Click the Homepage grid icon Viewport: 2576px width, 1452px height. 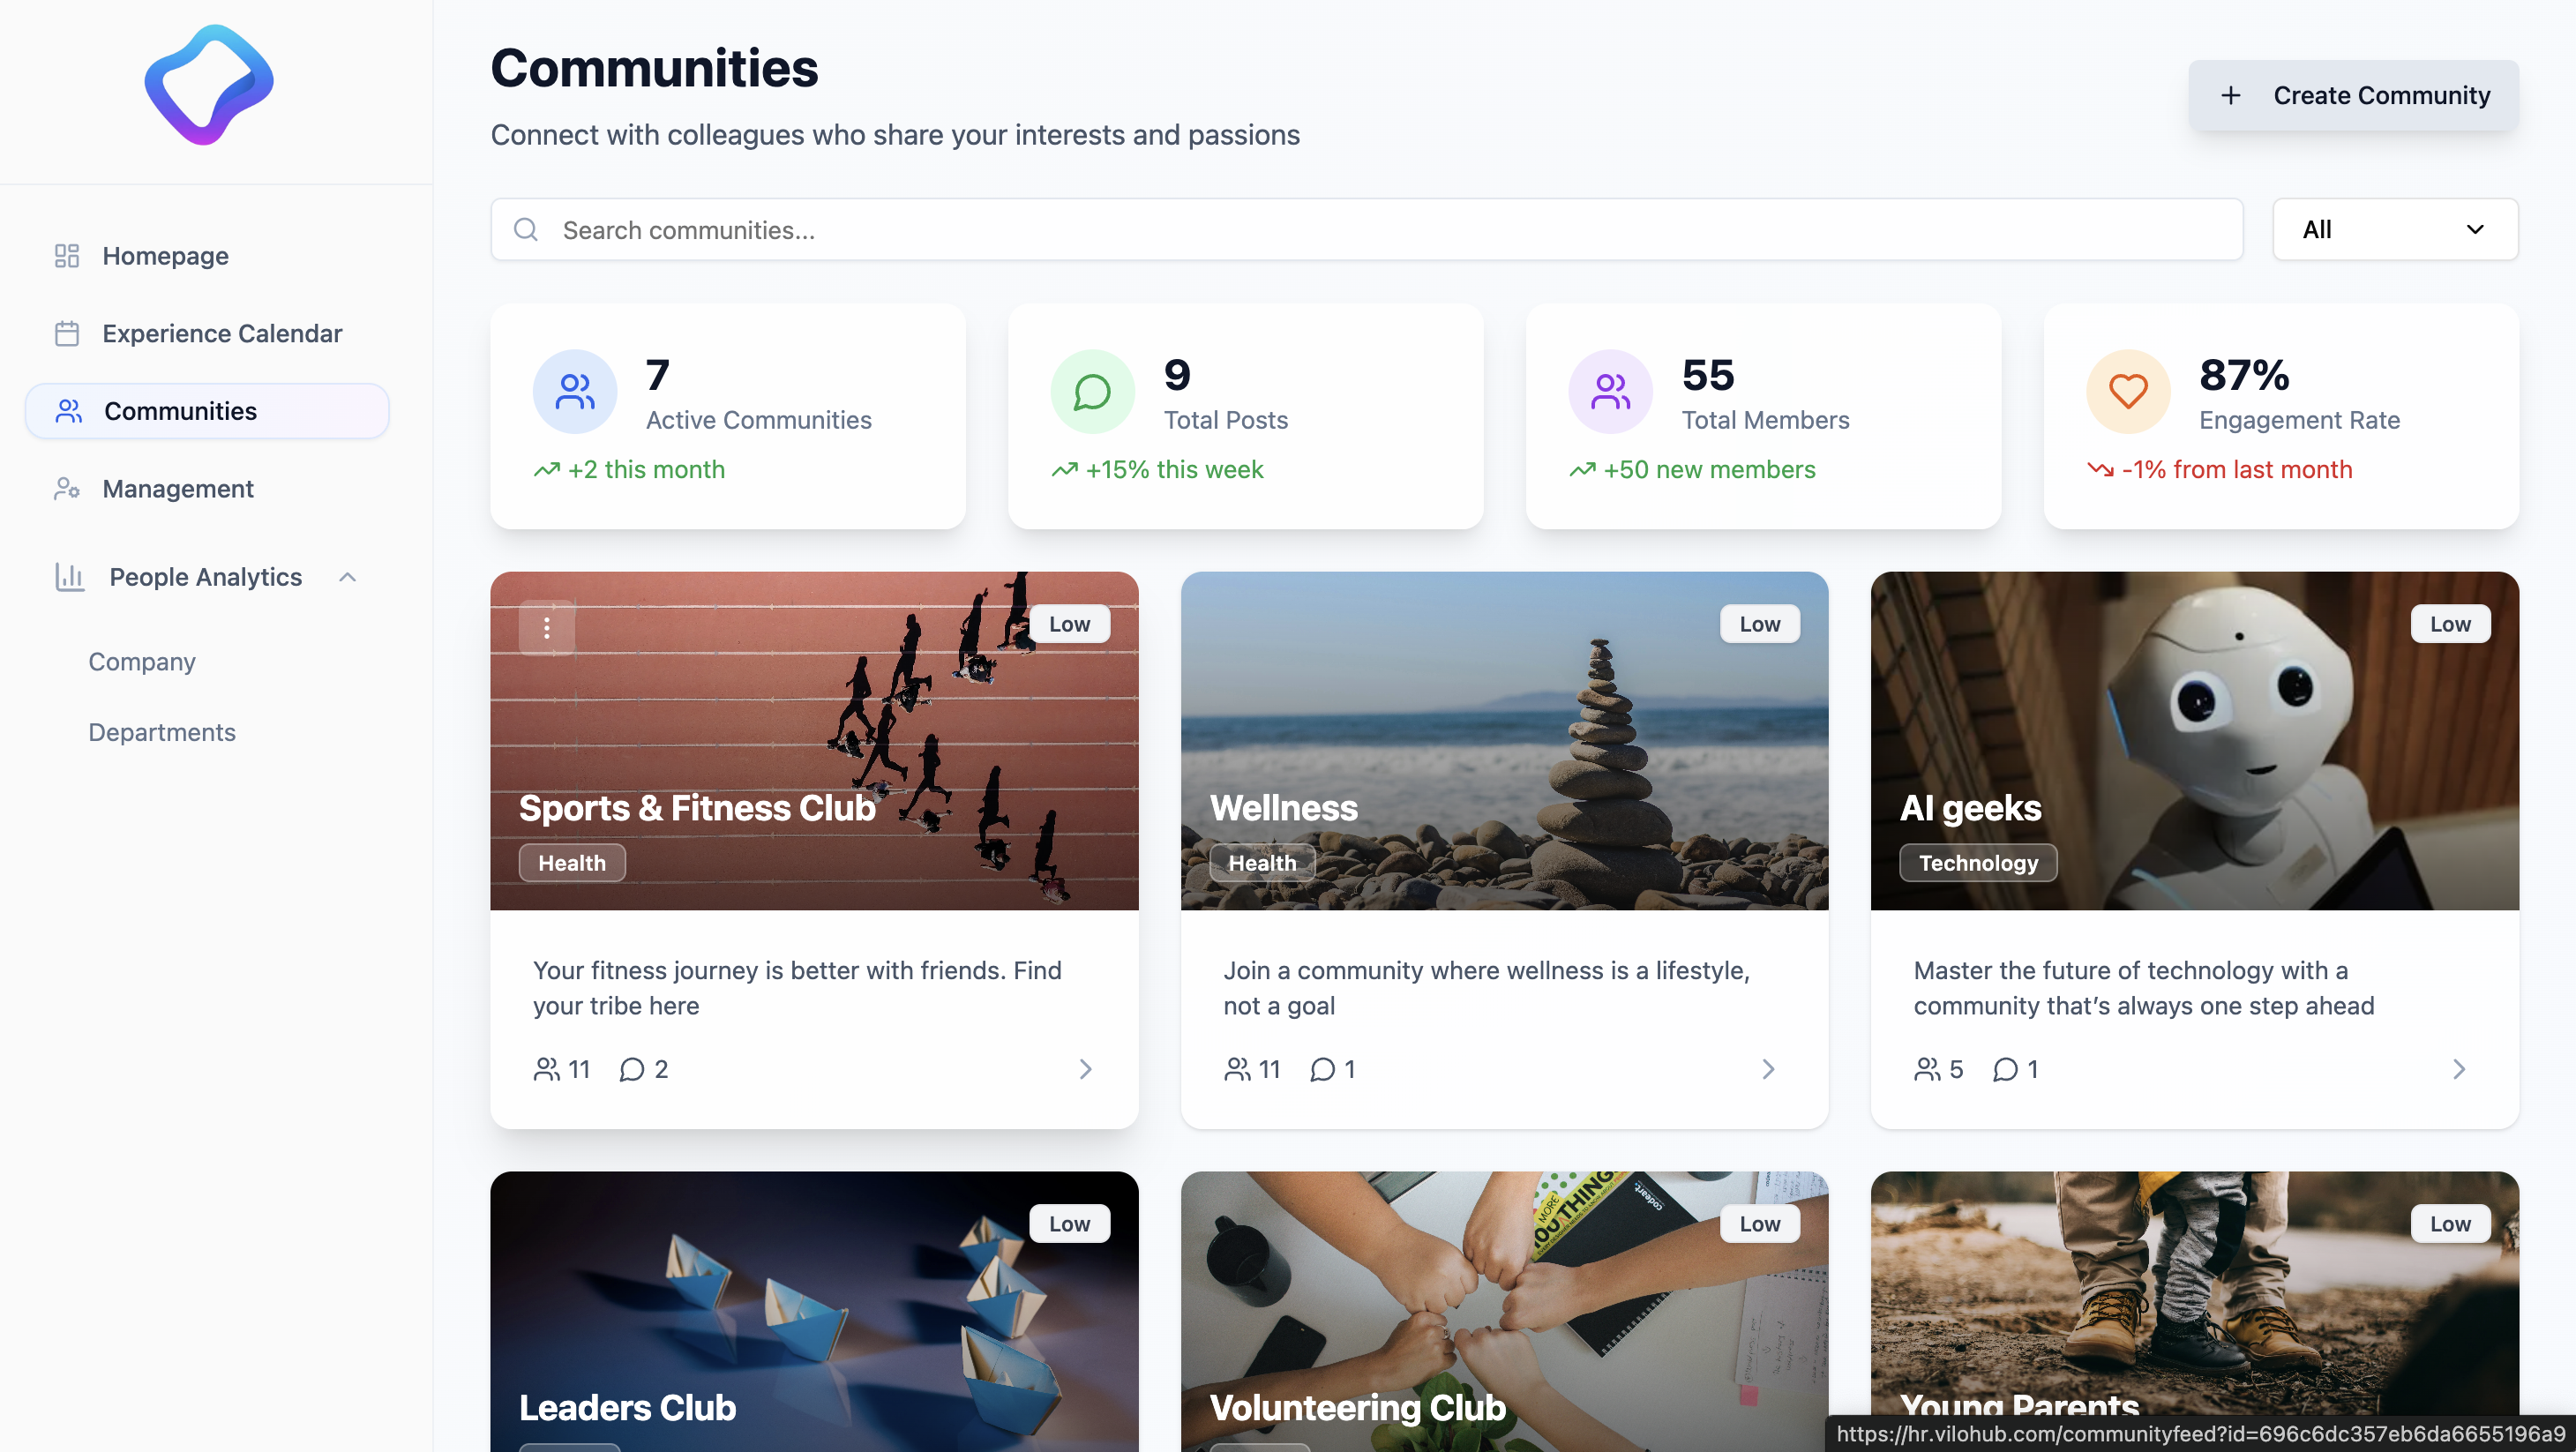click(x=67, y=256)
